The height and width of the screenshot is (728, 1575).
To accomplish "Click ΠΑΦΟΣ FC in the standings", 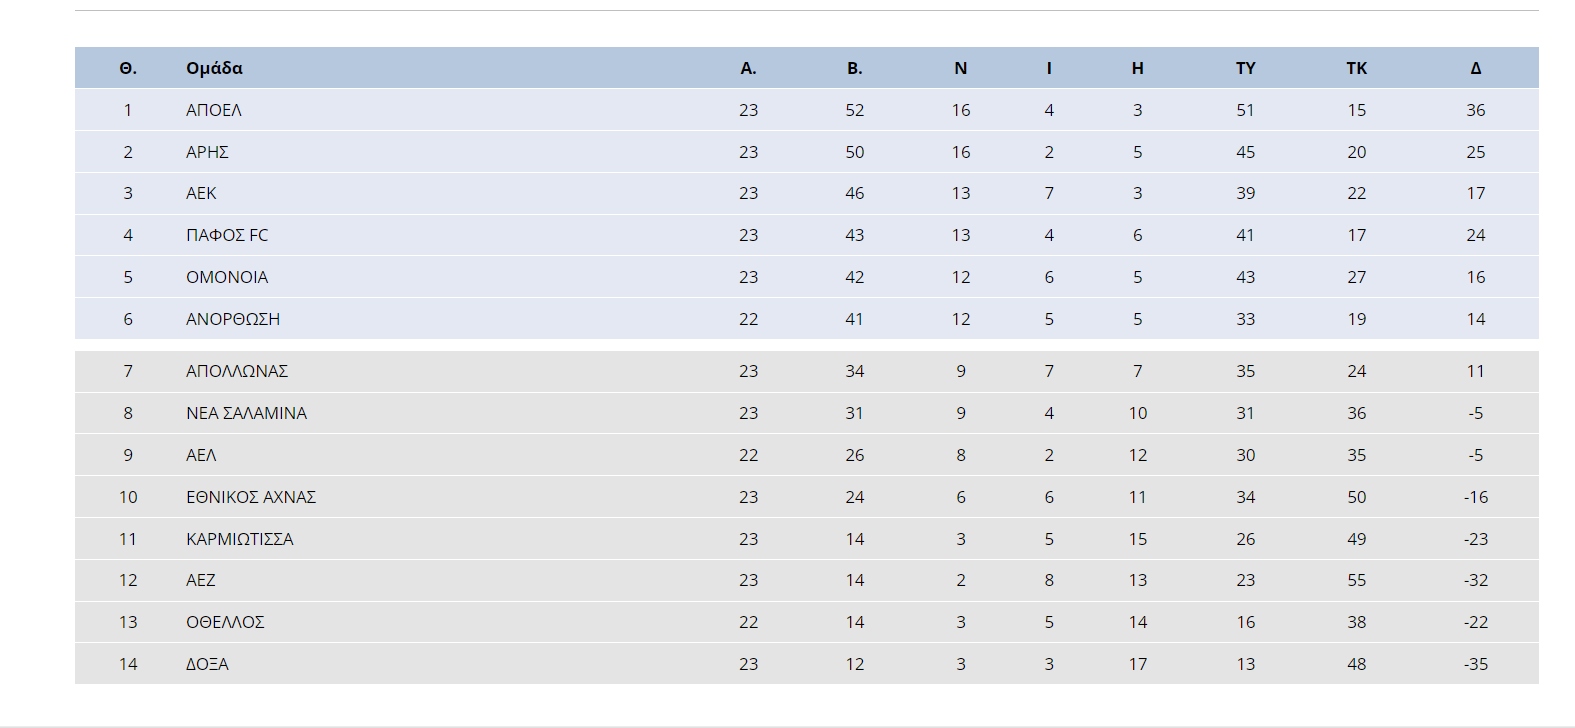I will coord(227,235).
